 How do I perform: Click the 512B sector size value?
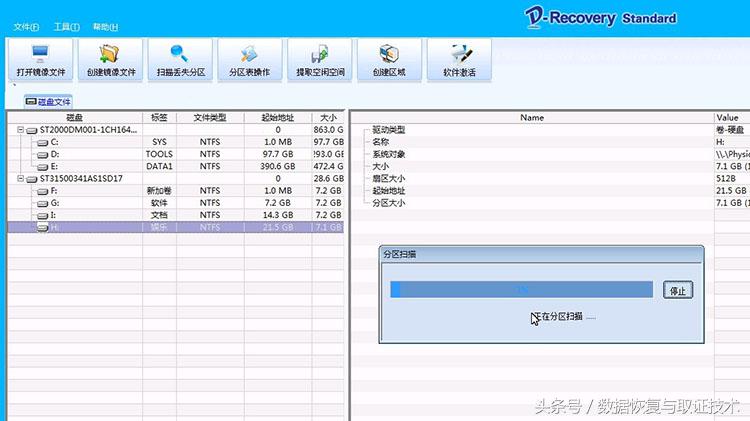726,178
